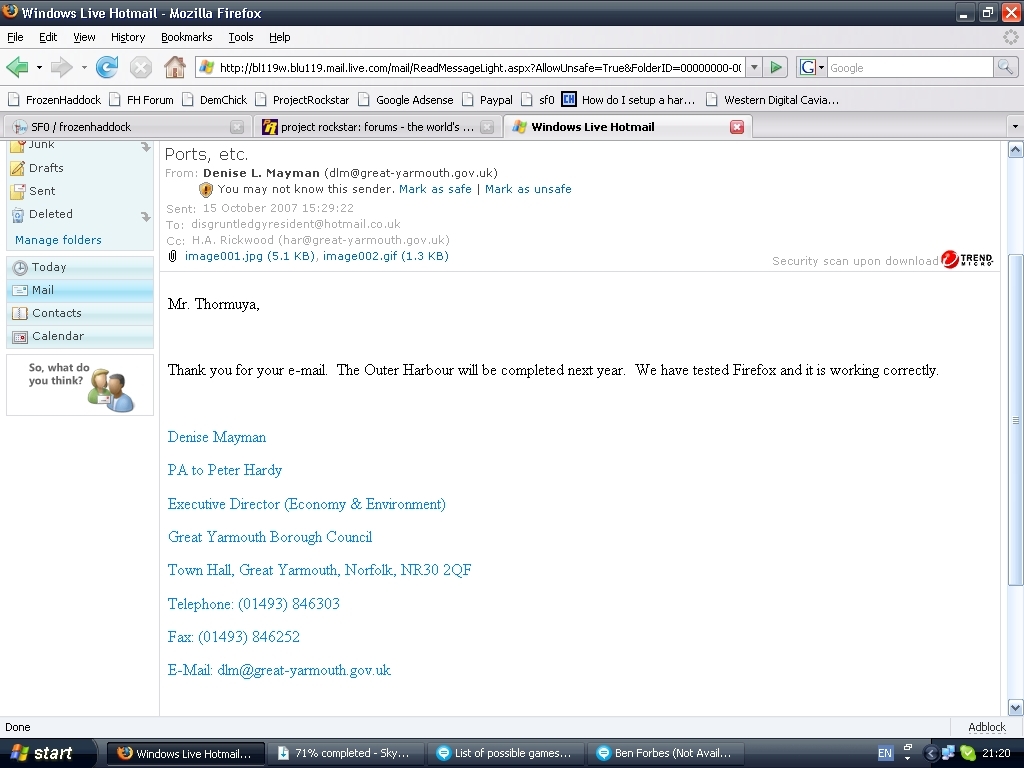Open the Ben Forbes chat taskbar item
Image resolution: width=1024 pixels, height=768 pixels.
coord(665,753)
